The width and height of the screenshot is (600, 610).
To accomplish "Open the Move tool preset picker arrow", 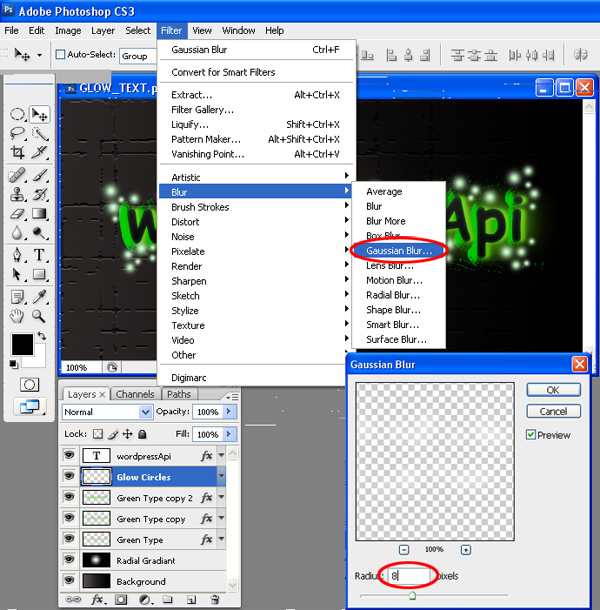I will (x=39, y=55).
